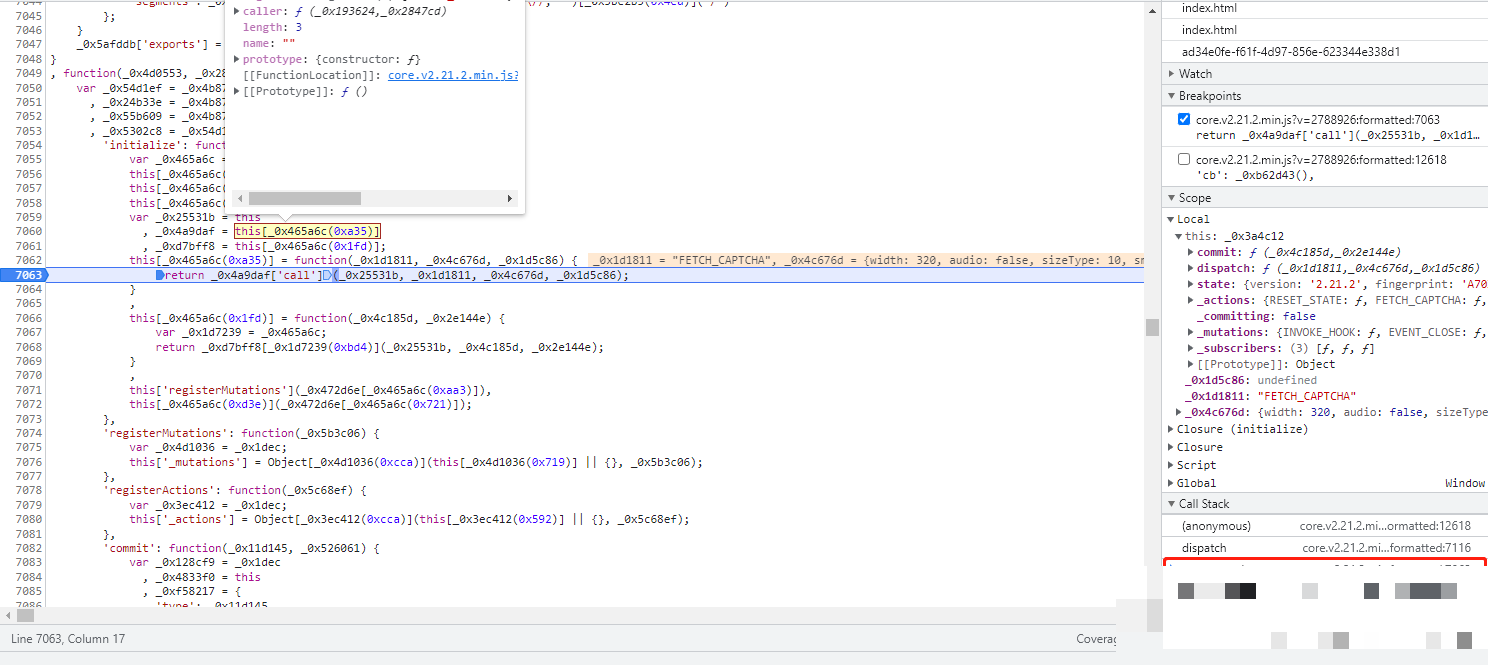Expand the prototype property in tooltip
The height and width of the screenshot is (665, 1488).
point(237,60)
